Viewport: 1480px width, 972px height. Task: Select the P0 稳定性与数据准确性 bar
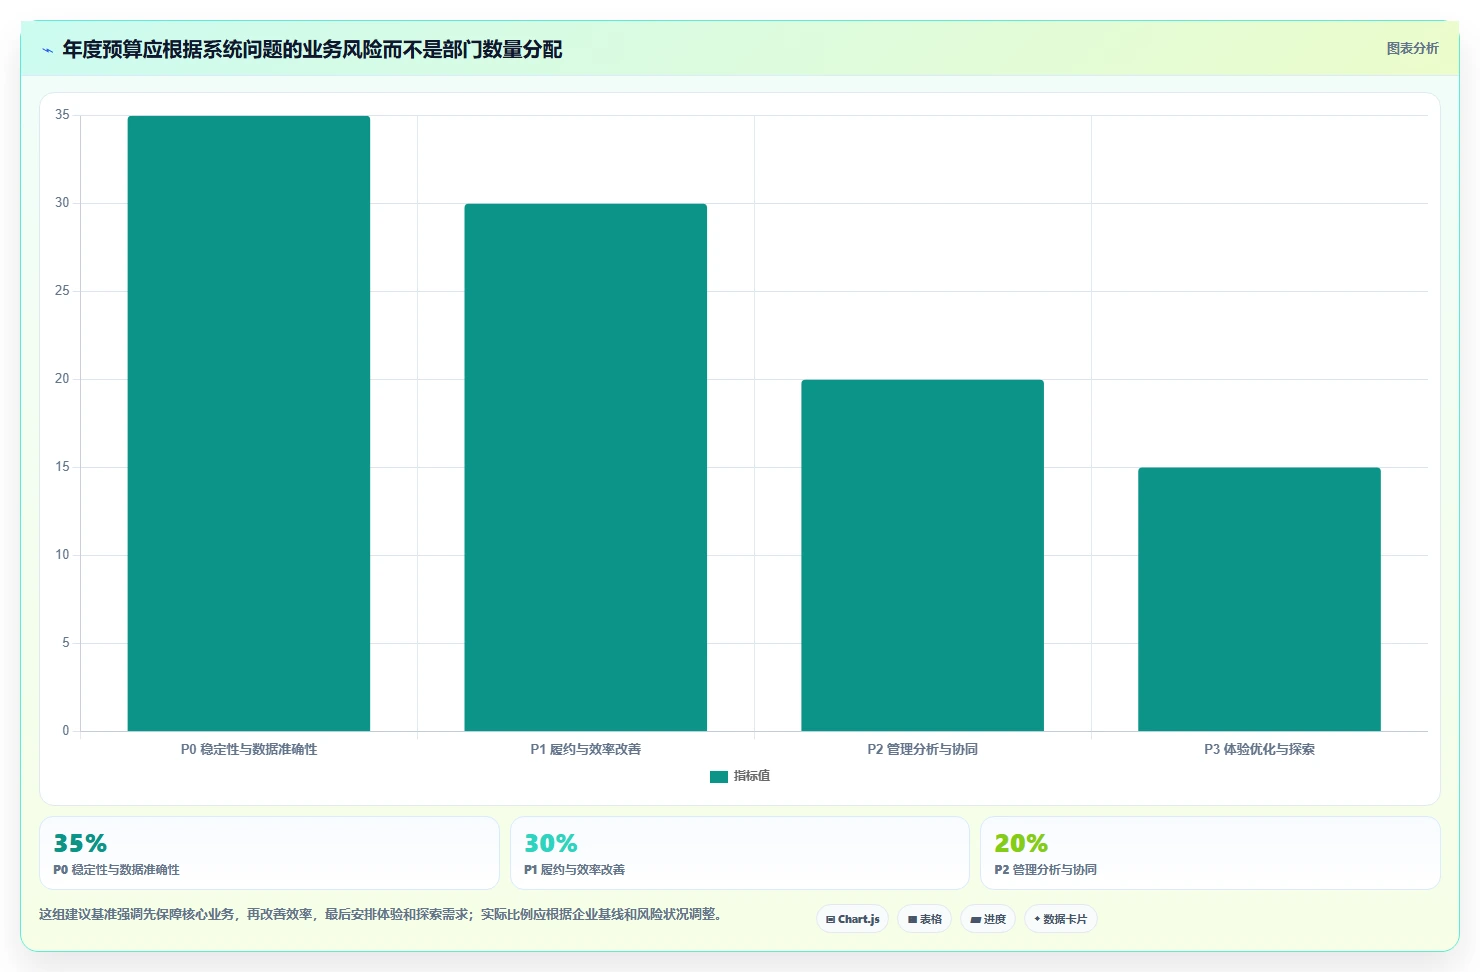(x=249, y=423)
